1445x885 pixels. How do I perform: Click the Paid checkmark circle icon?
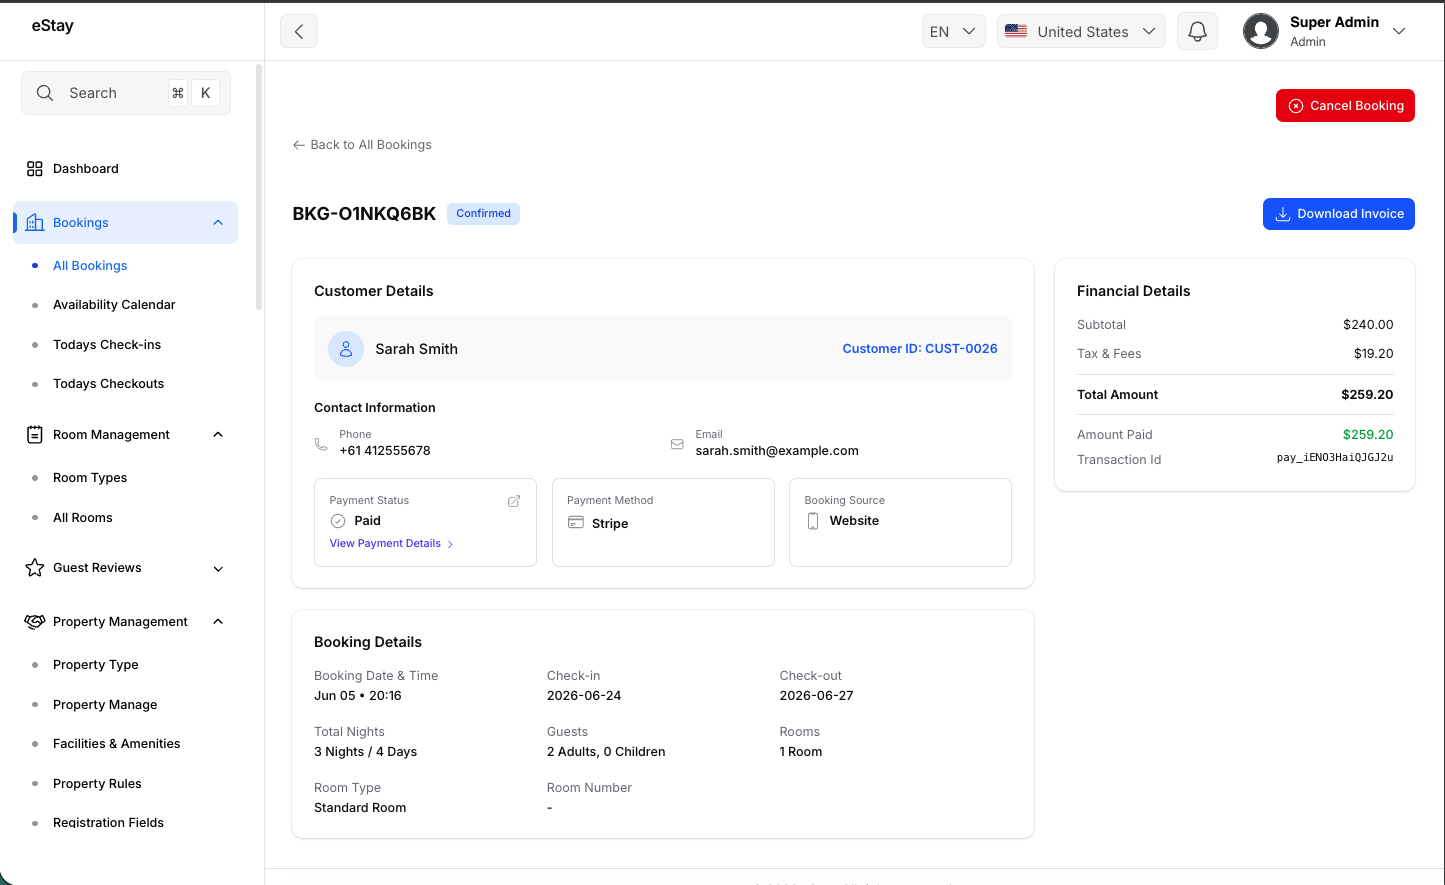(x=338, y=521)
